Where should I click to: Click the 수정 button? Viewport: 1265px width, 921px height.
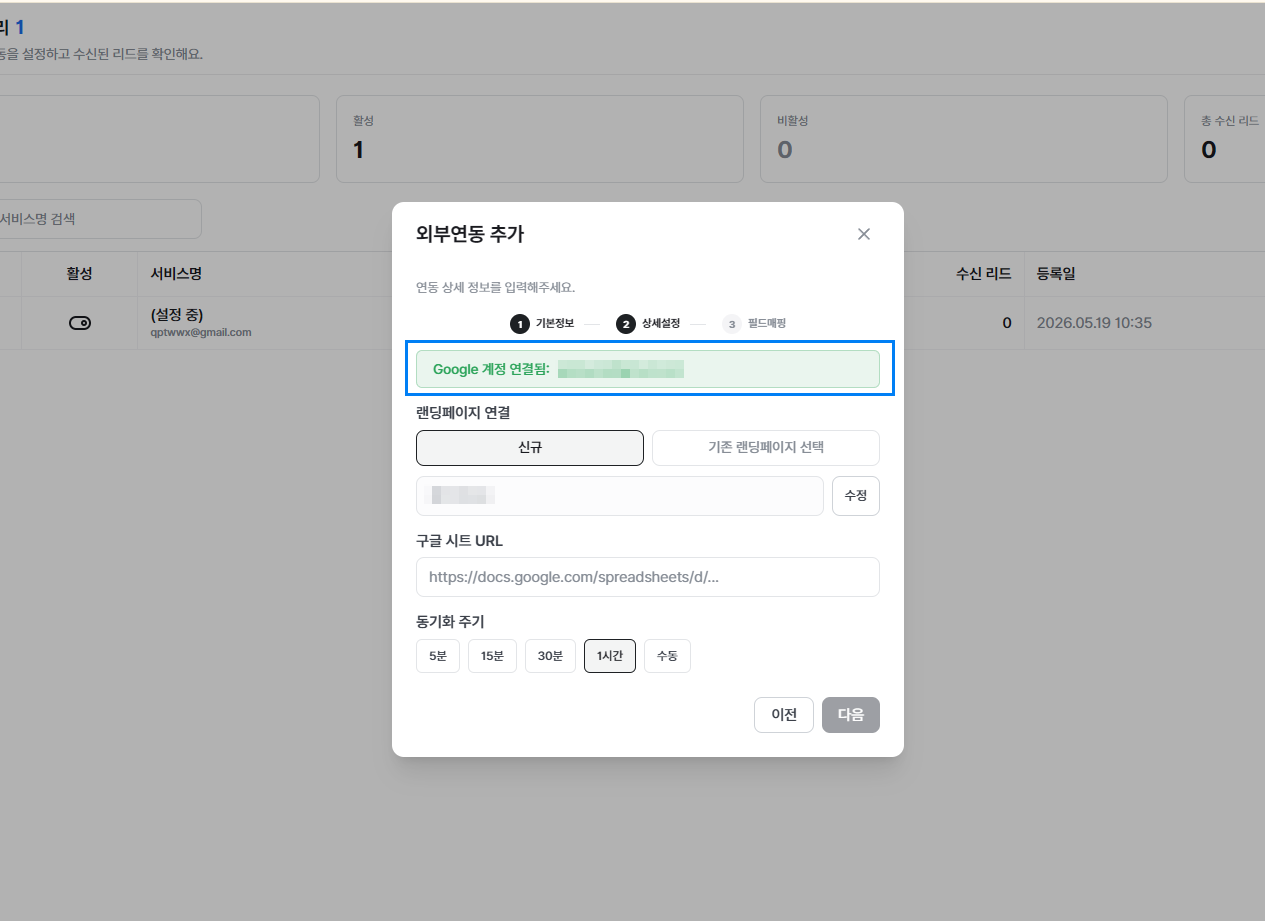point(856,496)
